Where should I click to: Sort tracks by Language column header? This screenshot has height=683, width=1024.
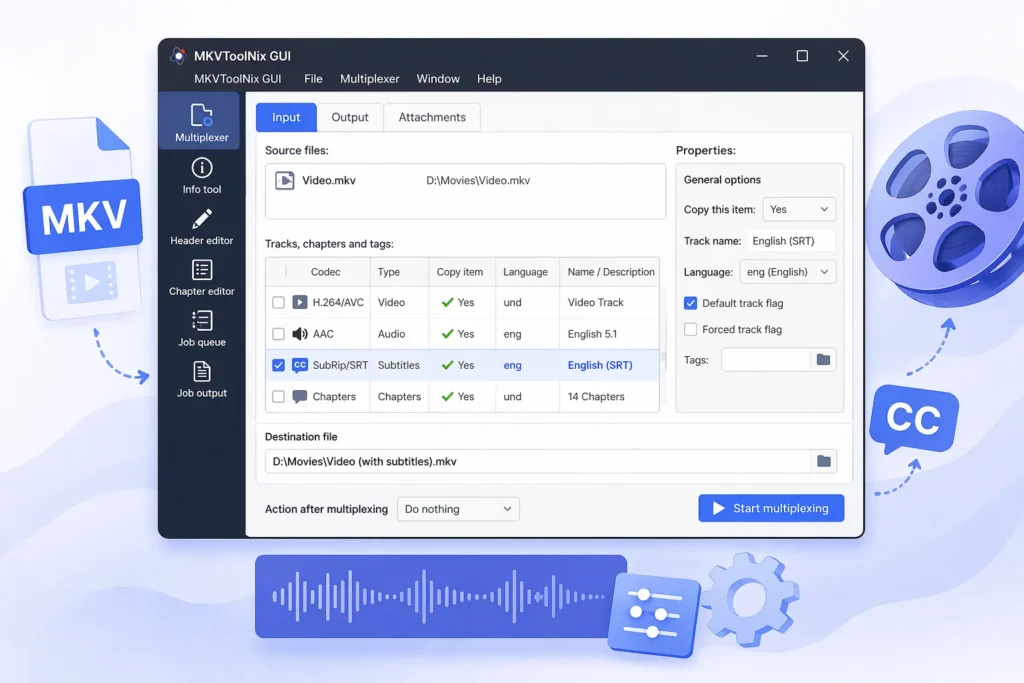point(525,272)
